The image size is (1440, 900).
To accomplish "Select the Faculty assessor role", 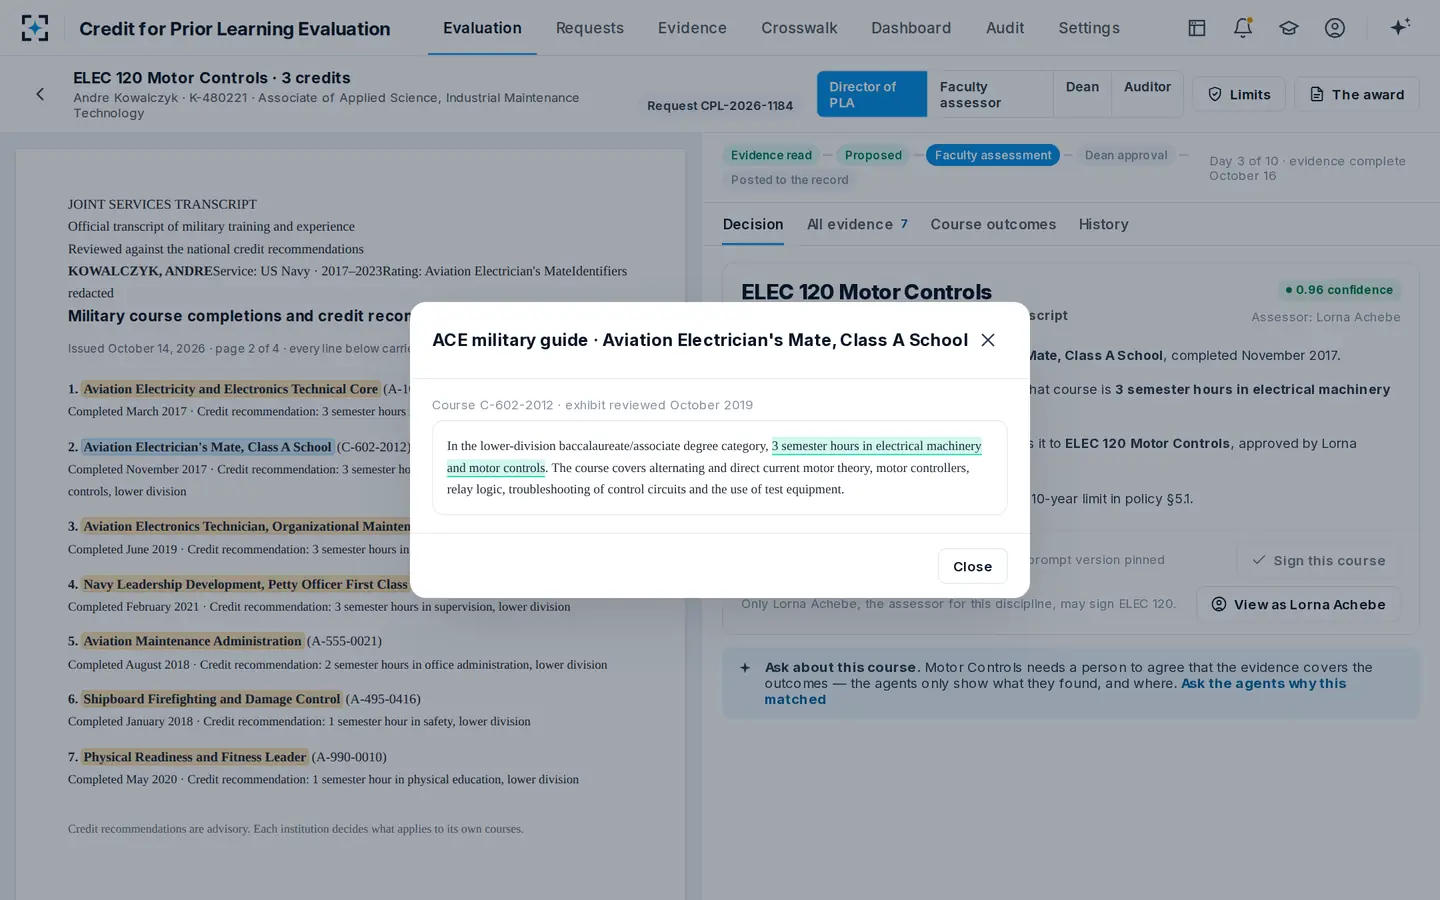I will [x=990, y=94].
